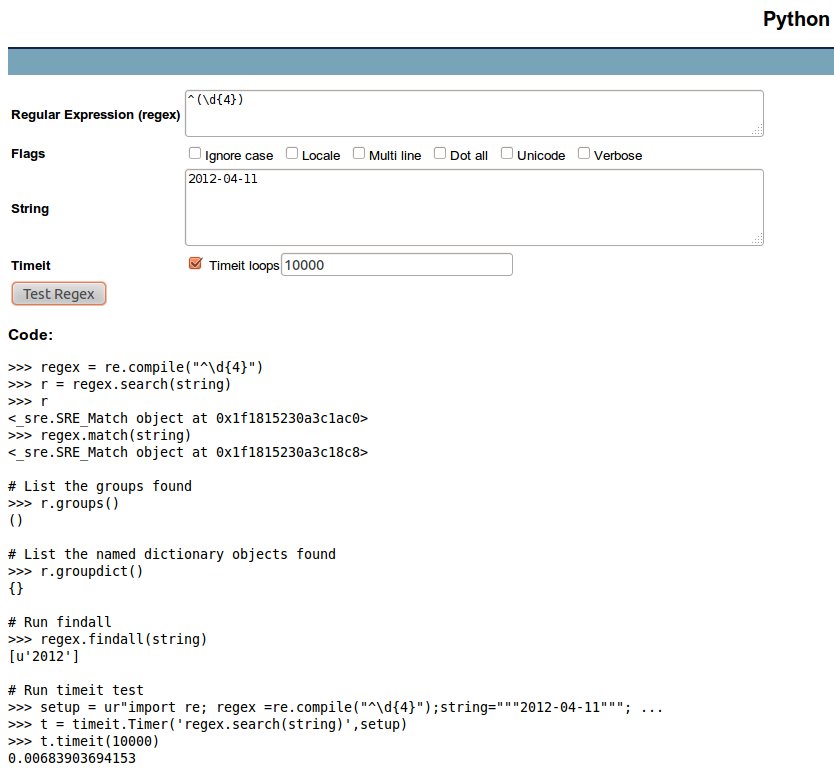Screen dimensions: 834x777
Task: Click the 'r.groupdict()' code line
Action: 76,572
